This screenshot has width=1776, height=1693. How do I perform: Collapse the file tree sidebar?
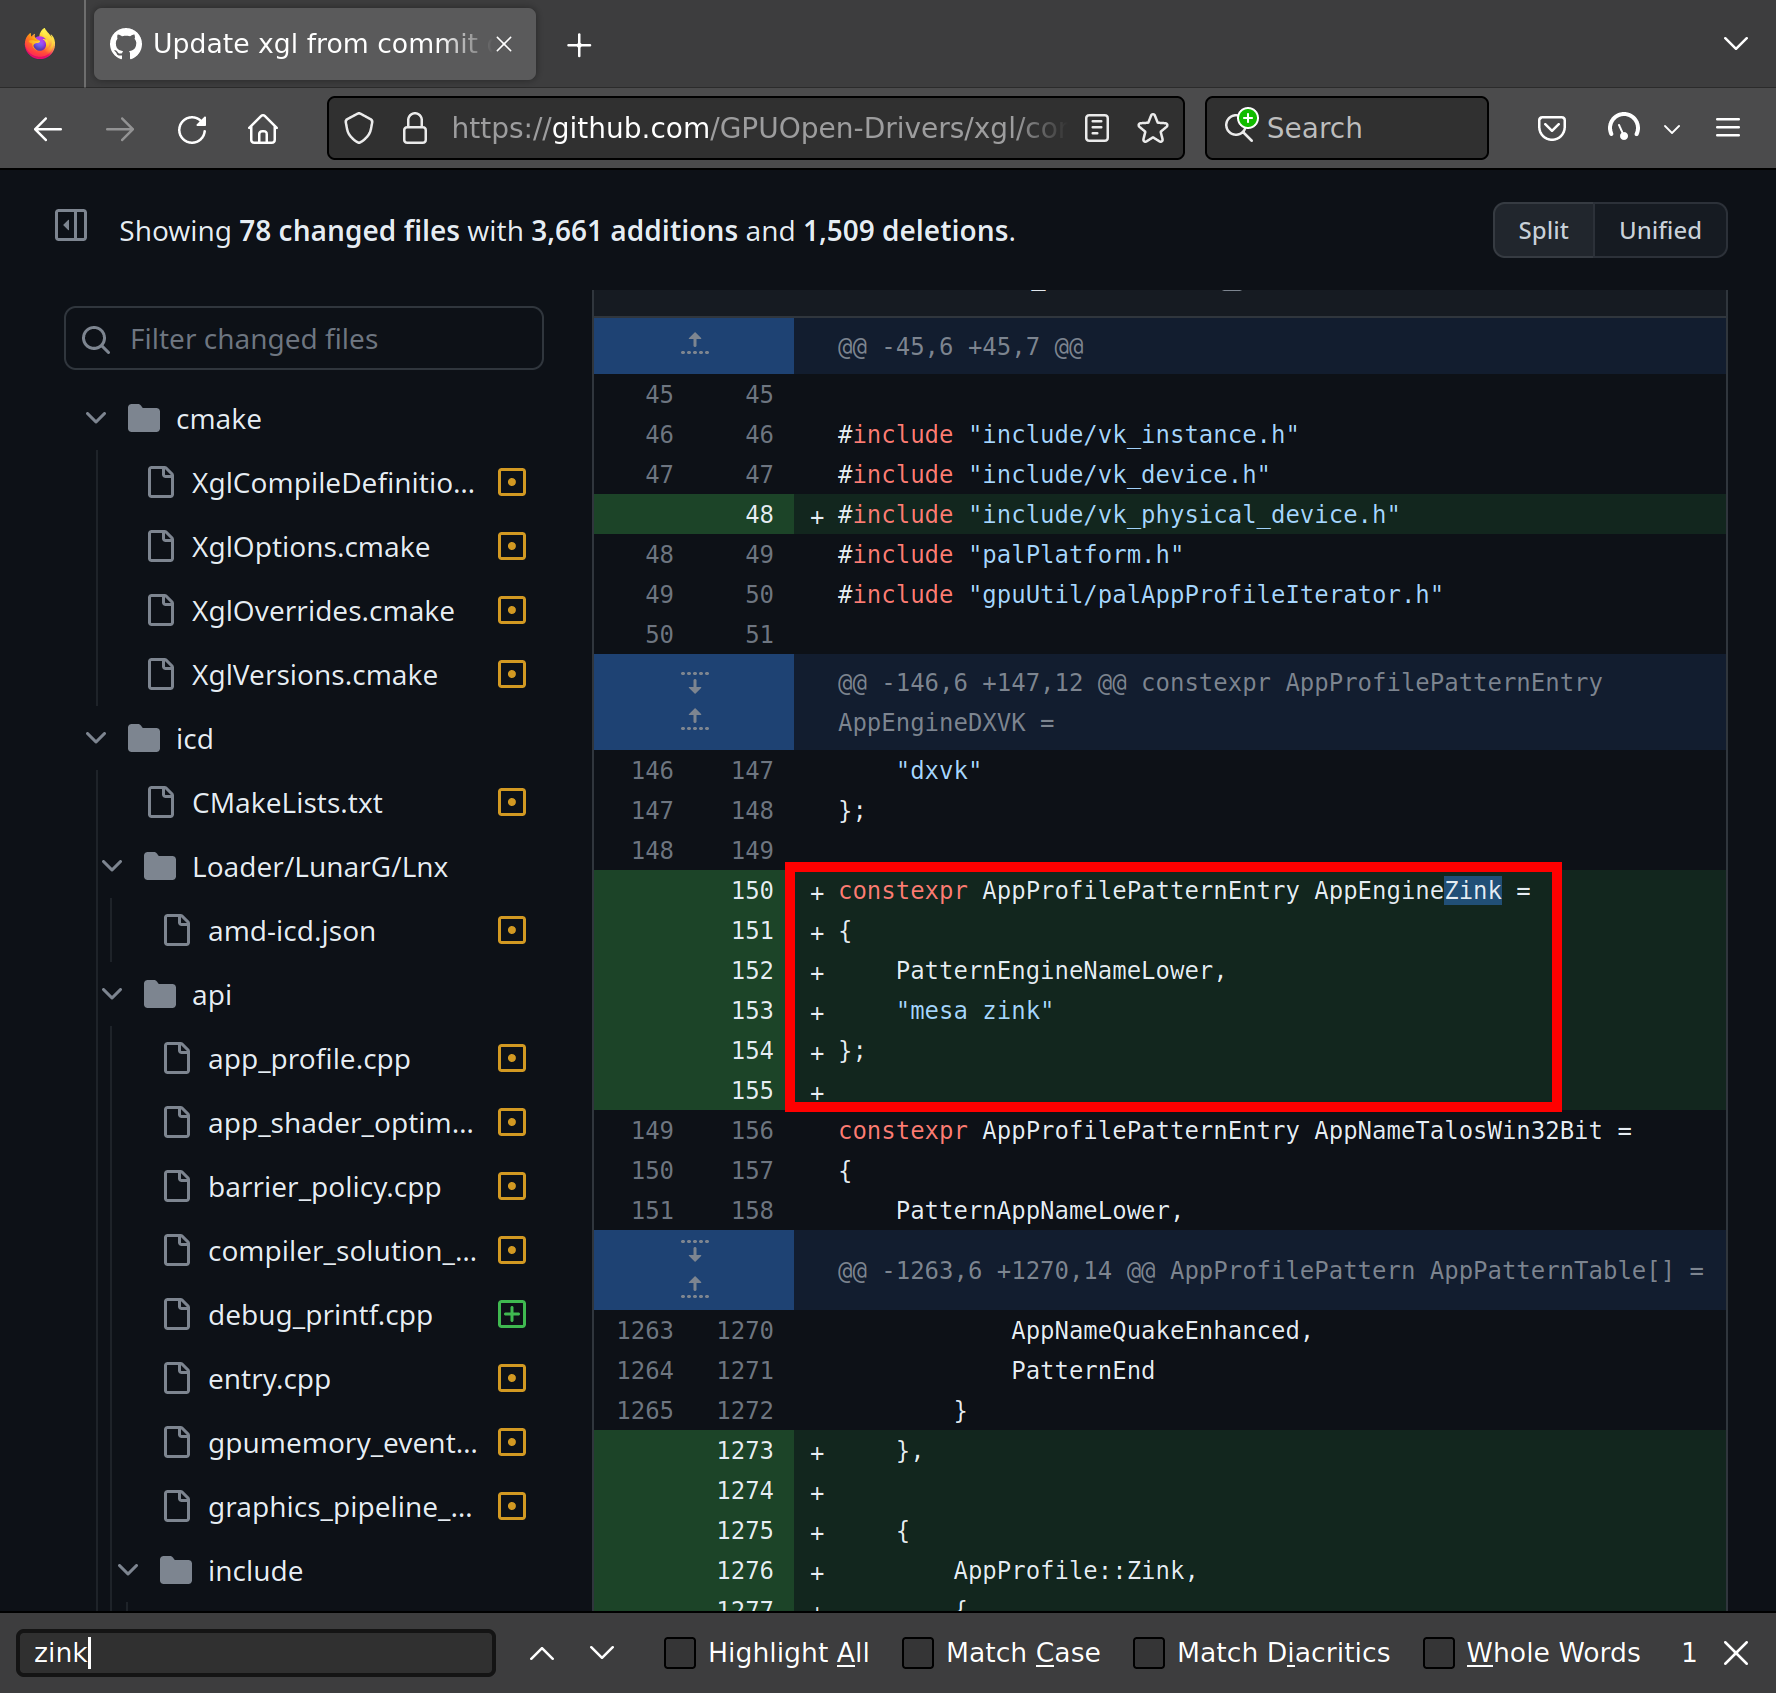(71, 226)
